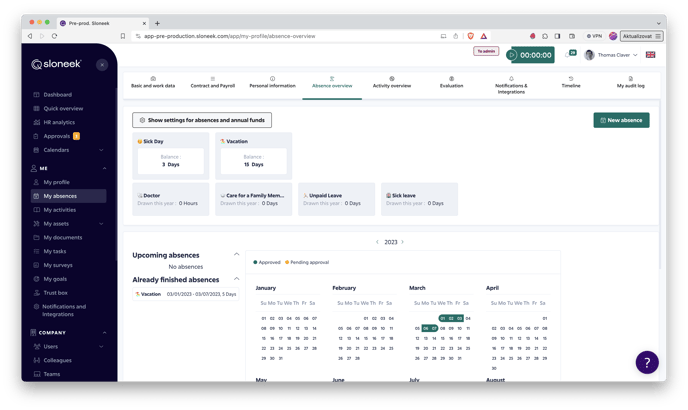Open the Sick Day balance card

171,156
